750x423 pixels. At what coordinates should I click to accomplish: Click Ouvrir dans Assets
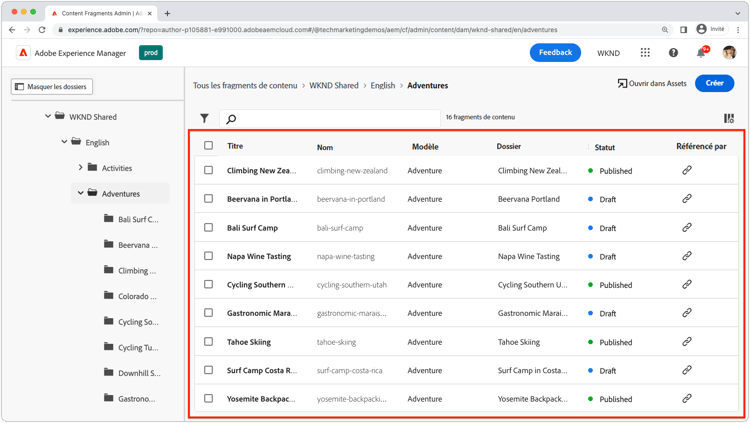[652, 83]
